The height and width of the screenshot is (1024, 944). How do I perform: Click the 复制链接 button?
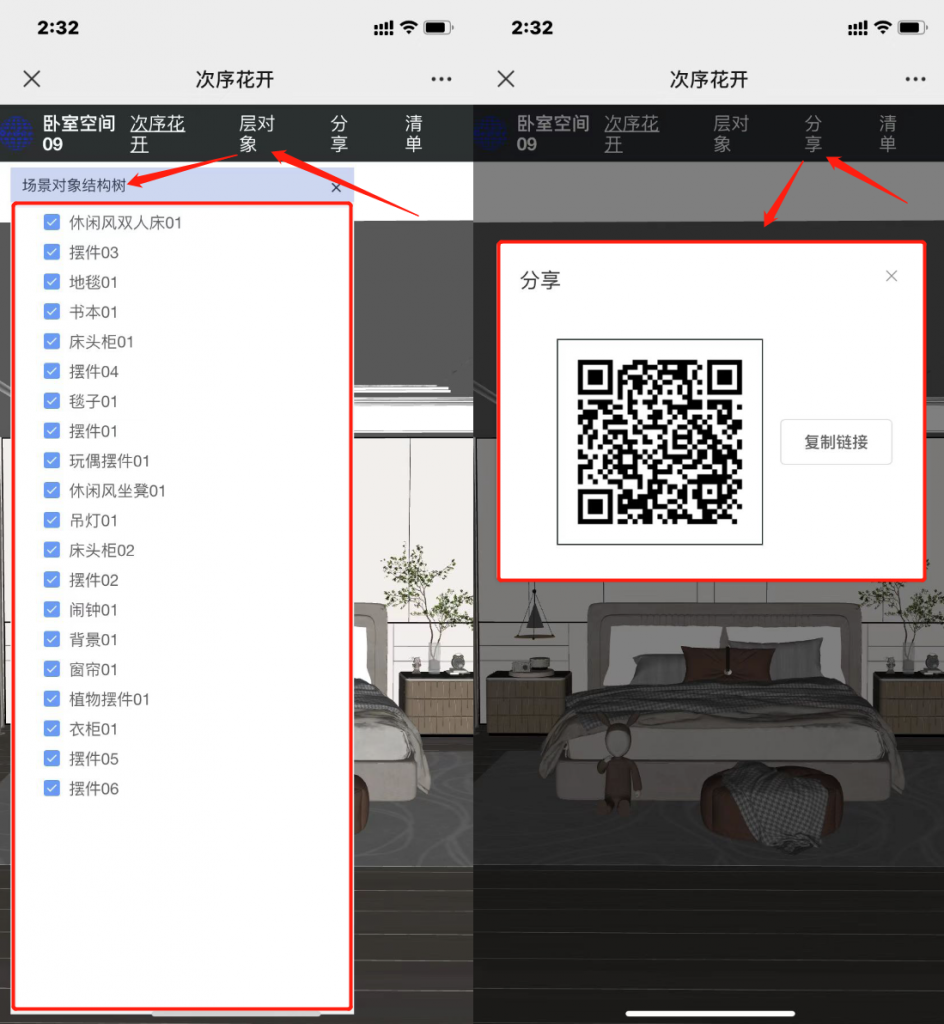coord(836,442)
